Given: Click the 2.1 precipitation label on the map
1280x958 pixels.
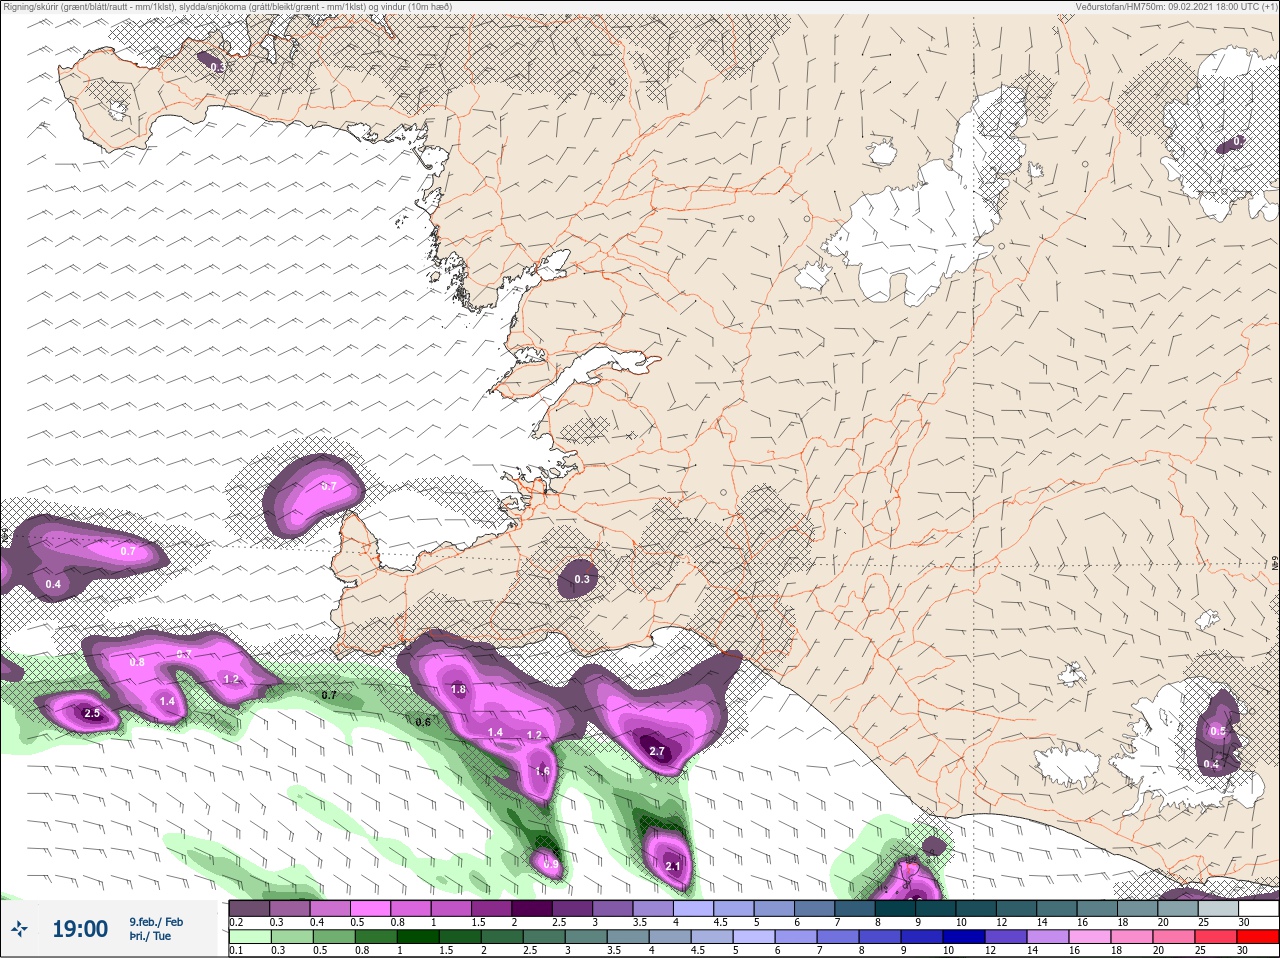Looking at the screenshot, I should click(x=673, y=867).
